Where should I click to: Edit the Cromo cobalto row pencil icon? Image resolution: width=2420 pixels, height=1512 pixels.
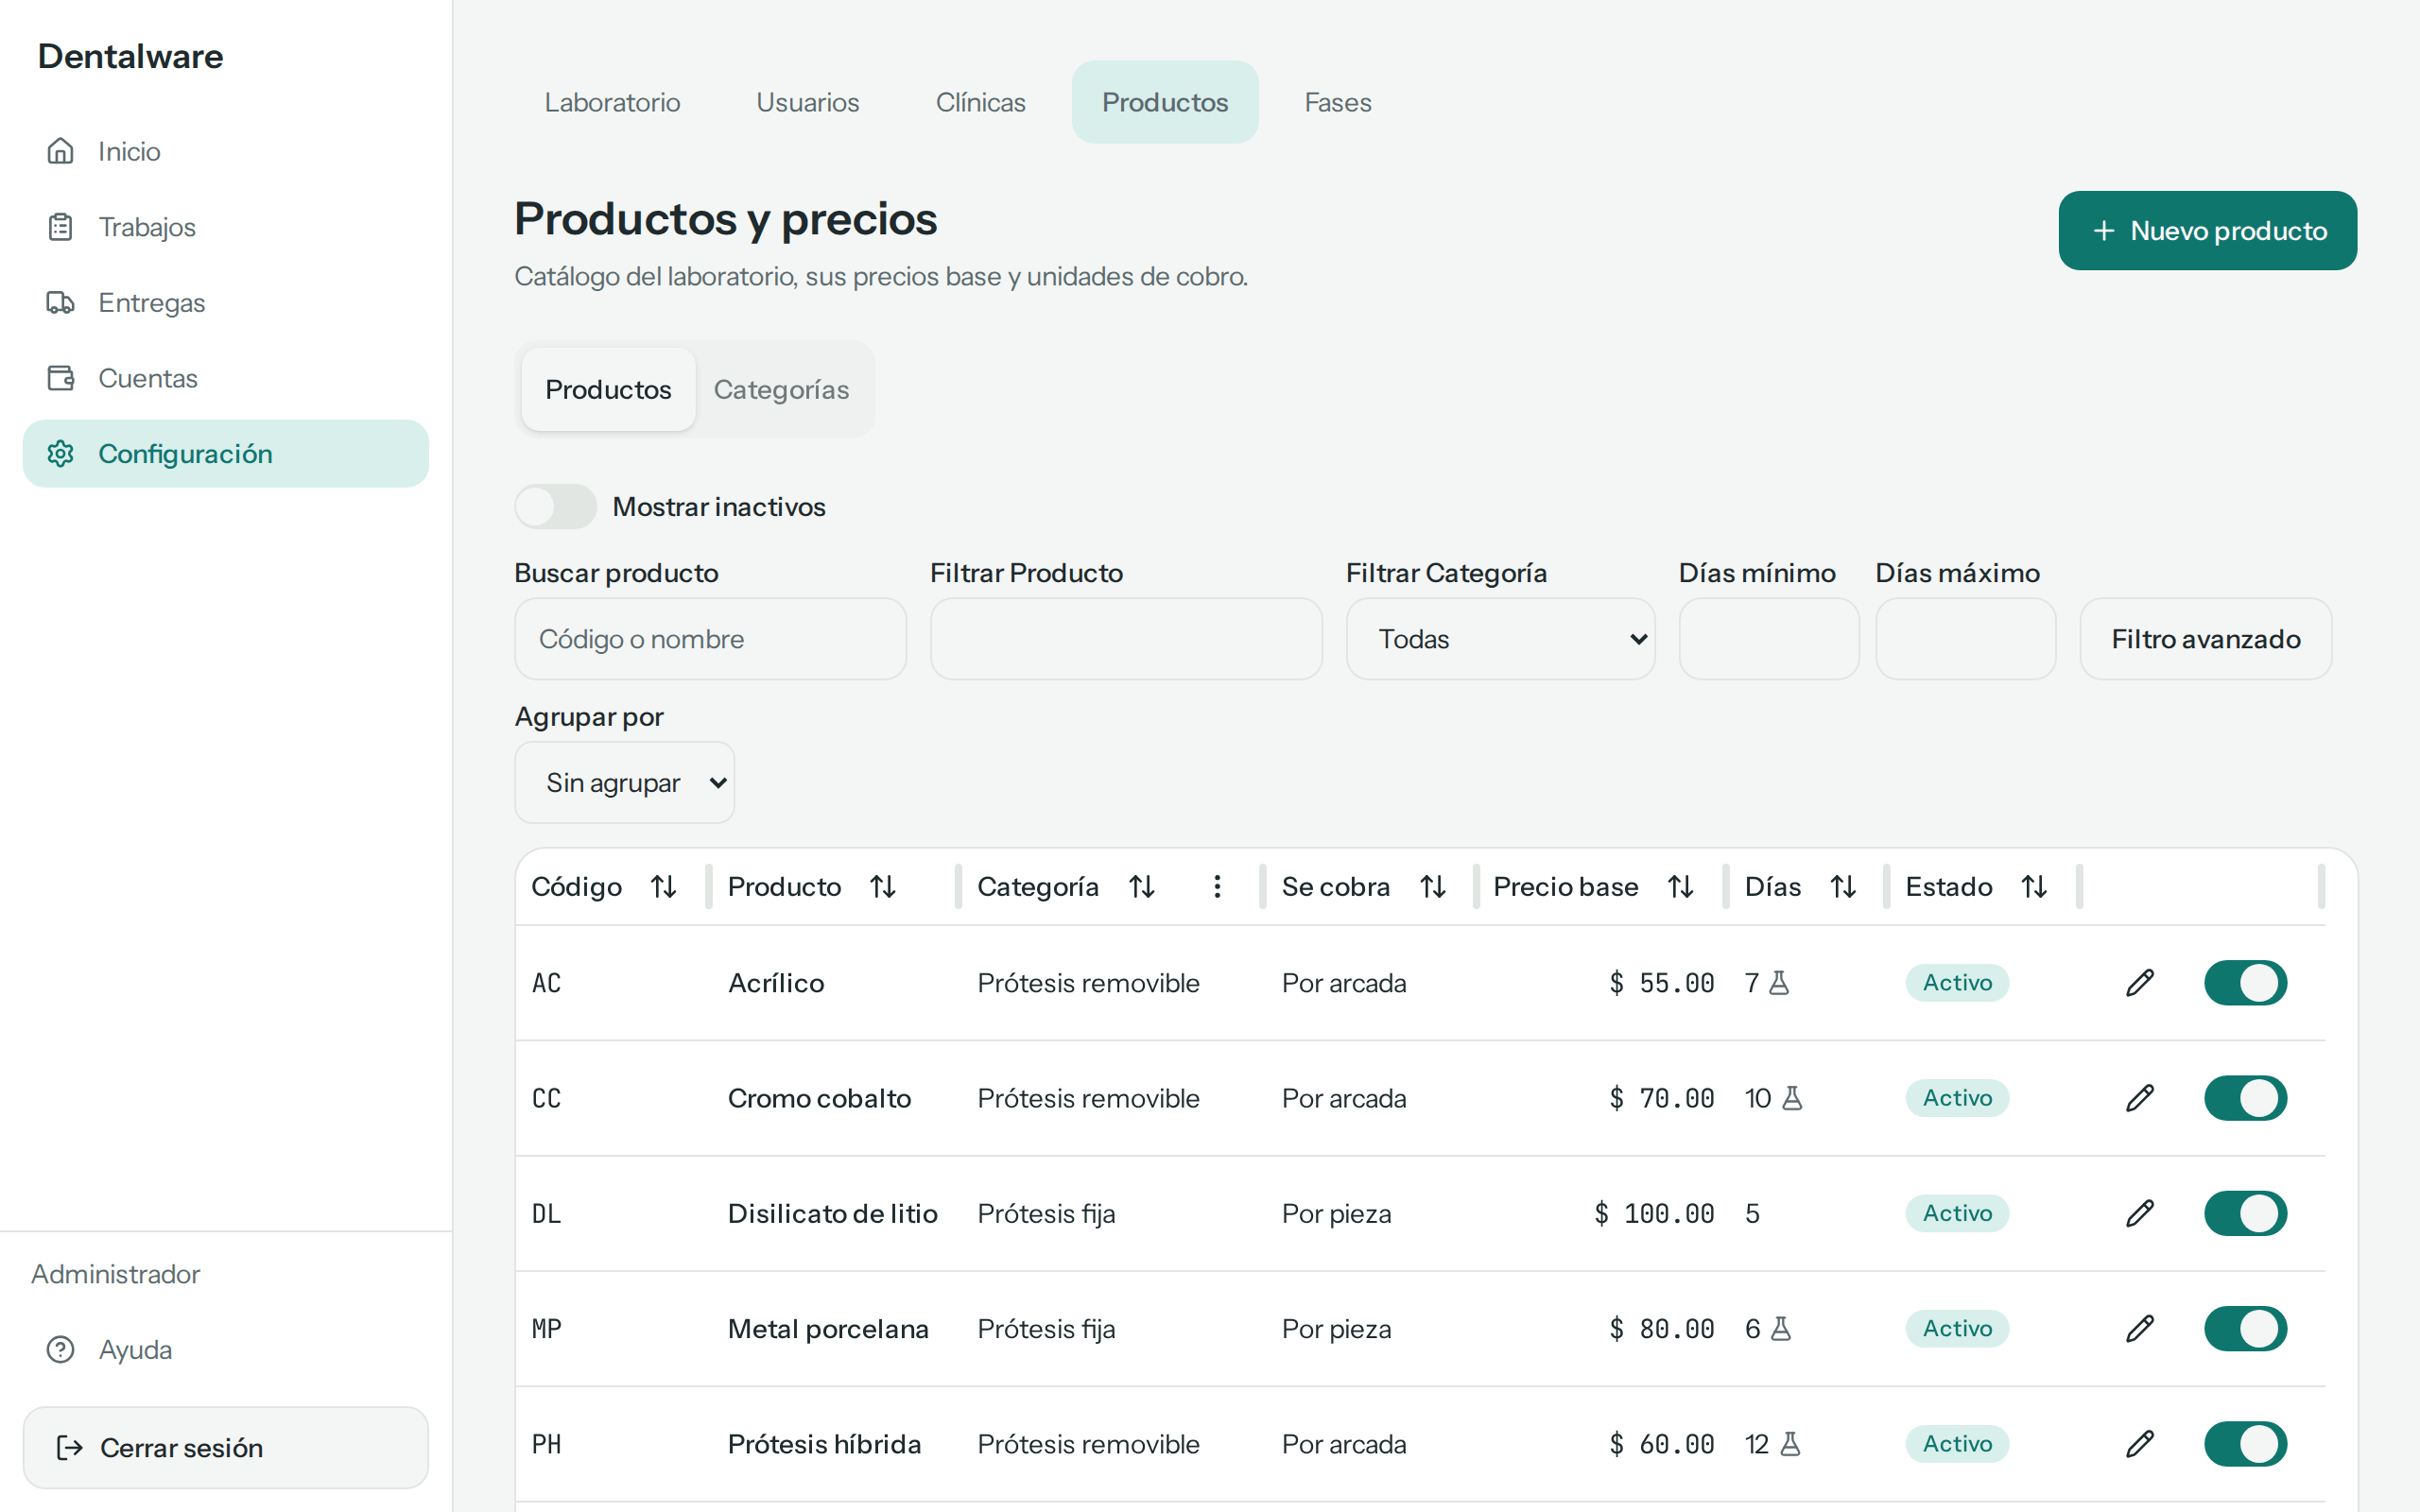(2139, 1098)
